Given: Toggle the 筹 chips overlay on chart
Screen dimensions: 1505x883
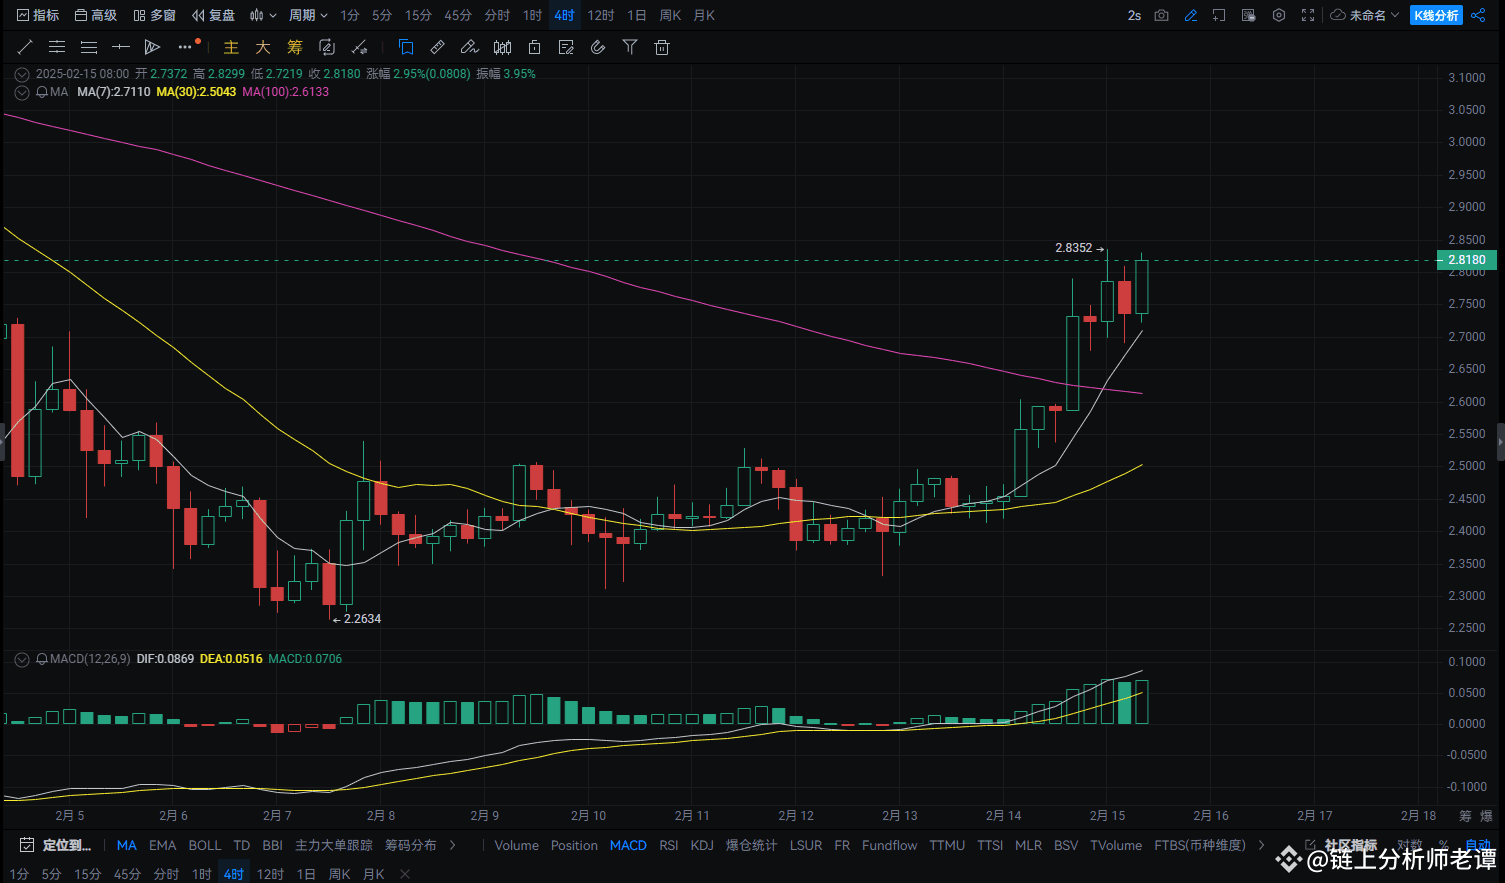Looking at the screenshot, I should click(x=294, y=47).
